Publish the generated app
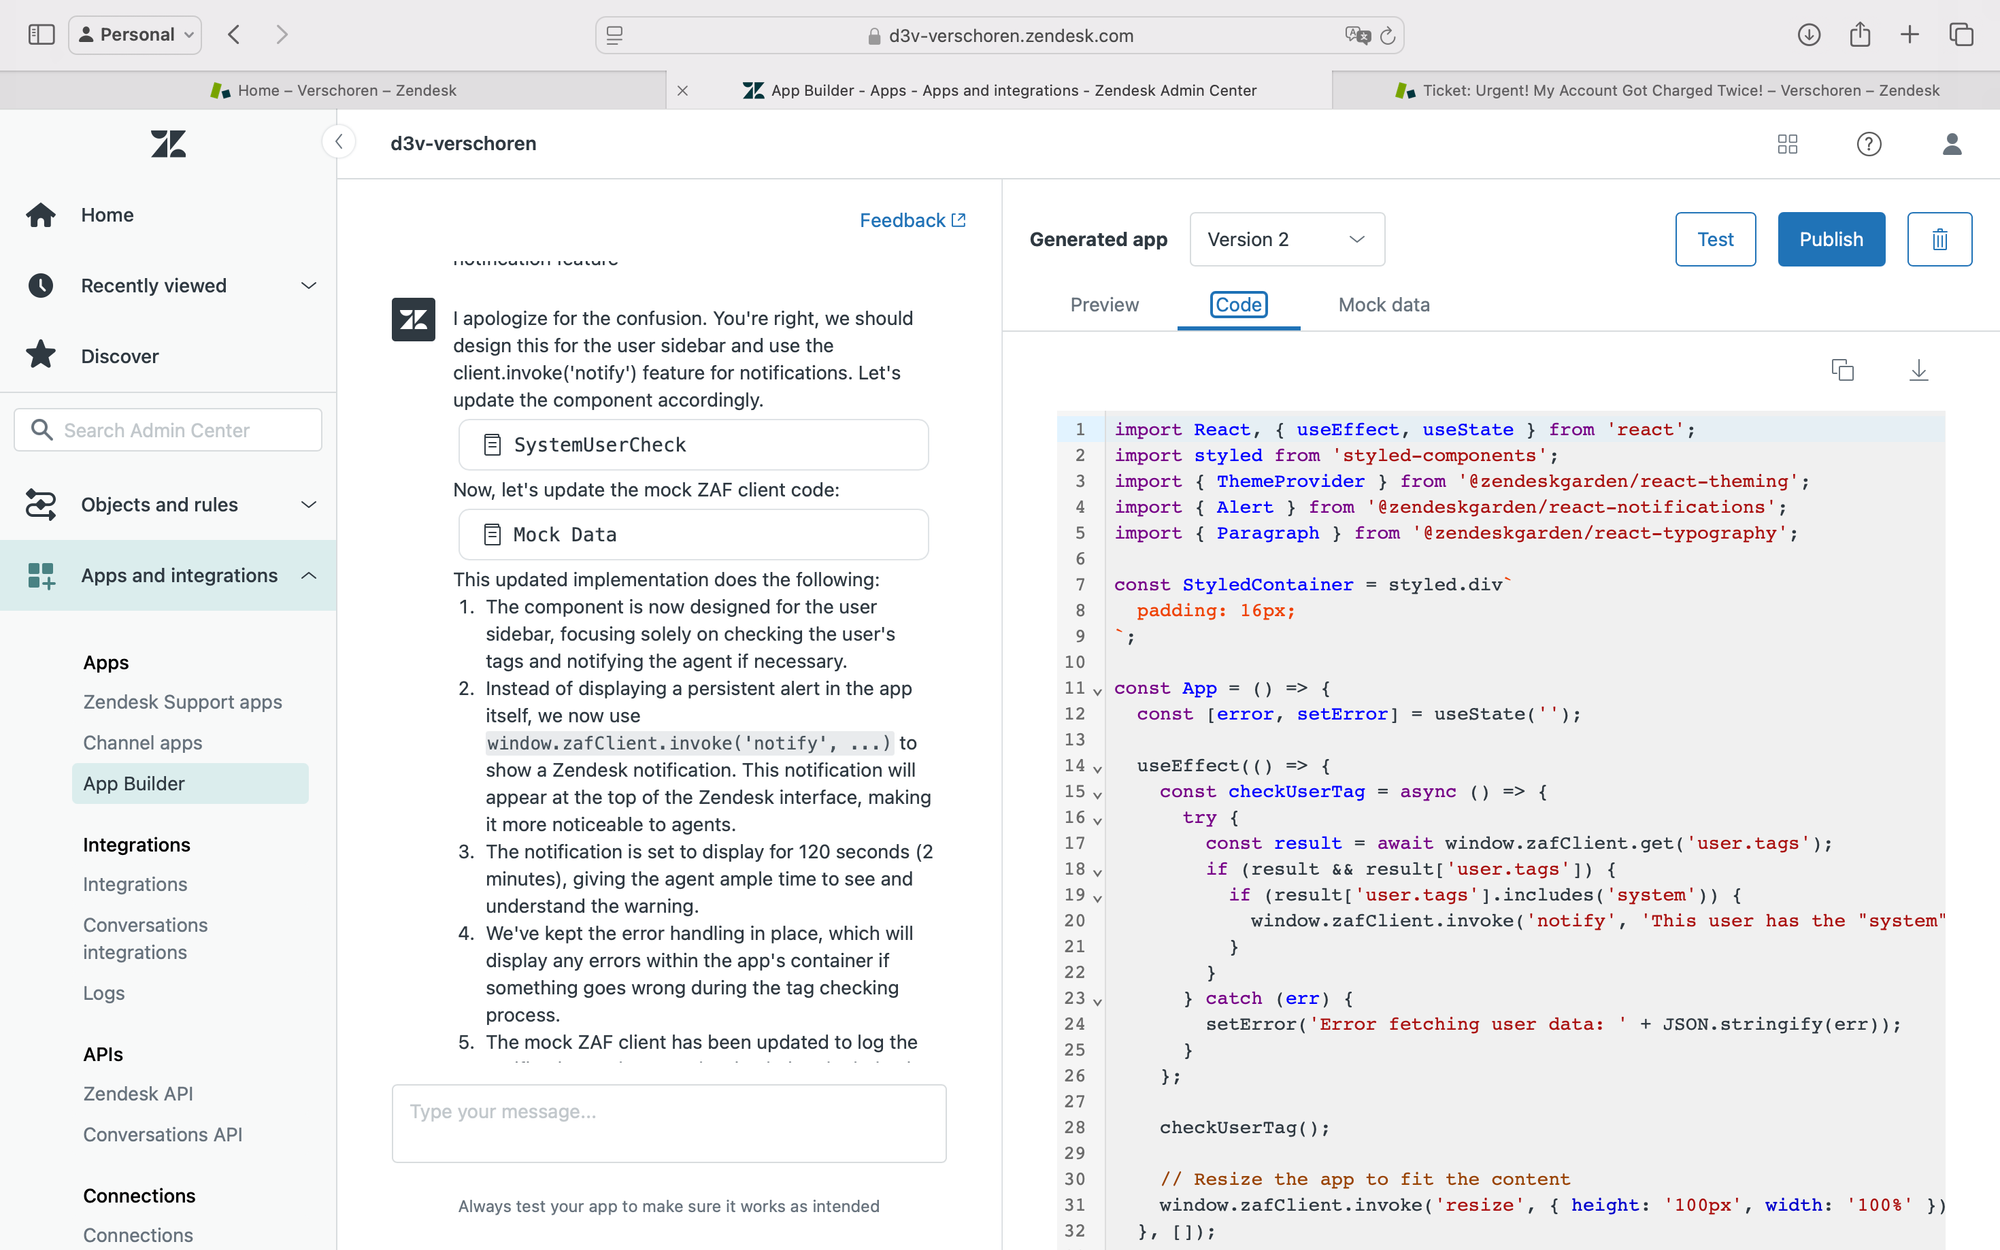 coord(1831,239)
